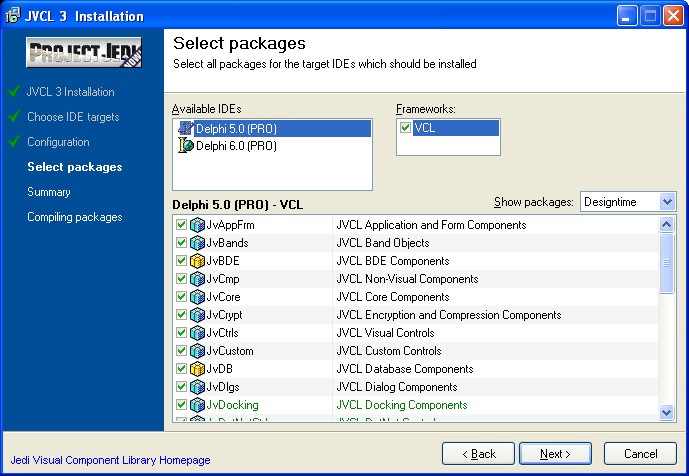Click the JvDocking package icon
This screenshot has width=689, height=476.
tap(197, 405)
